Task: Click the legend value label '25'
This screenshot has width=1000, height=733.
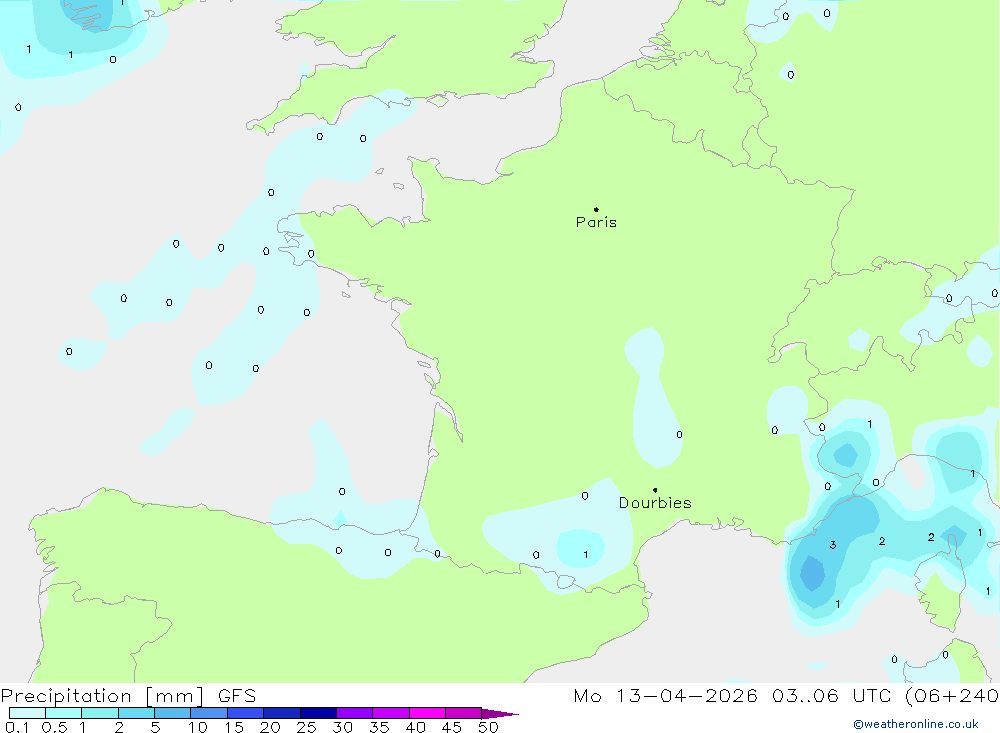Action: 307,727
